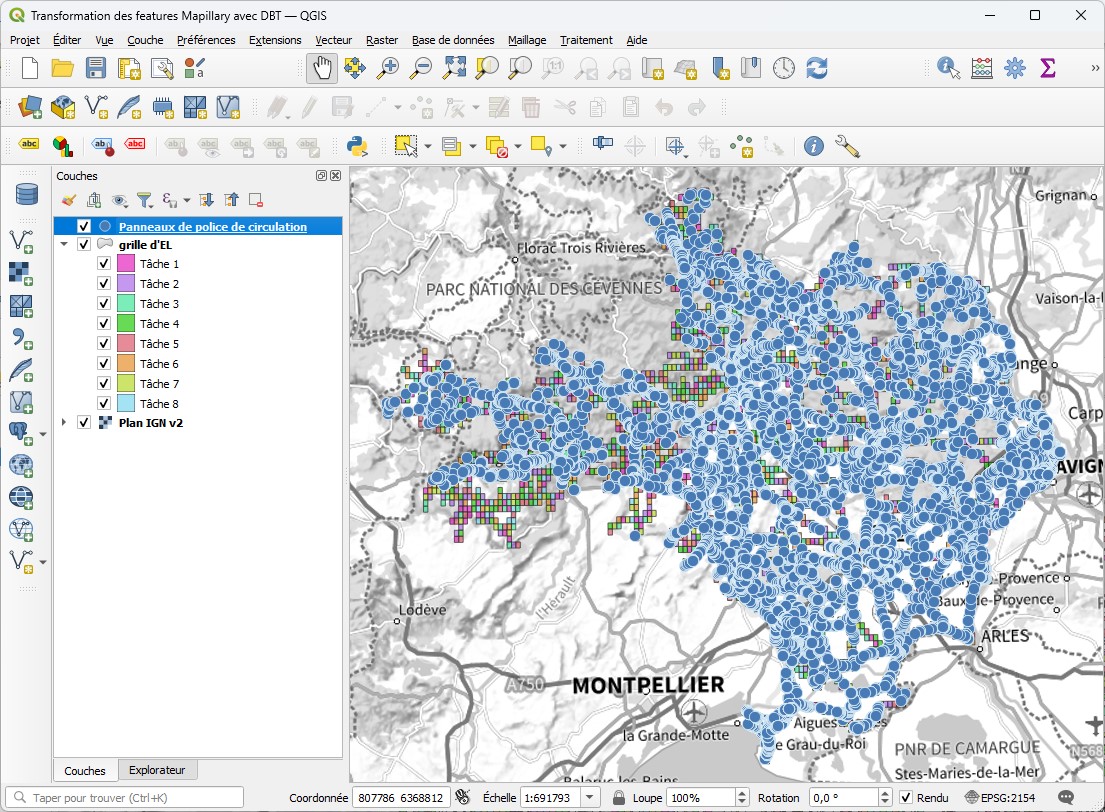Viewport: 1105px width, 812px height.
Task: Click the Rotation value field
Action: [844, 797]
